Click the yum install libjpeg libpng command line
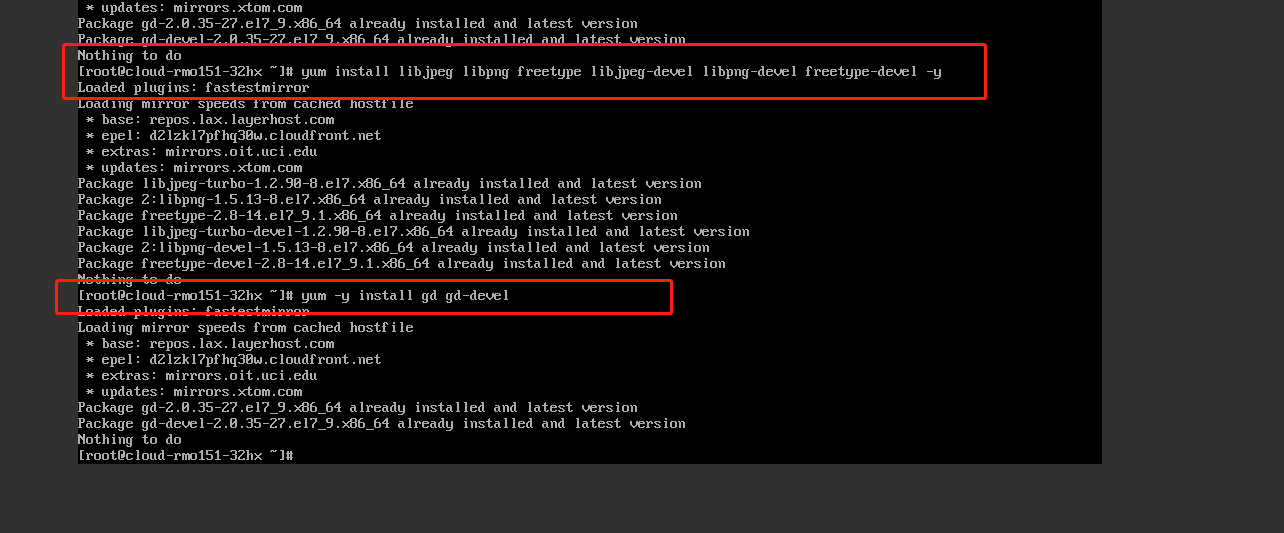The height and width of the screenshot is (533, 1284). tap(510, 72)
